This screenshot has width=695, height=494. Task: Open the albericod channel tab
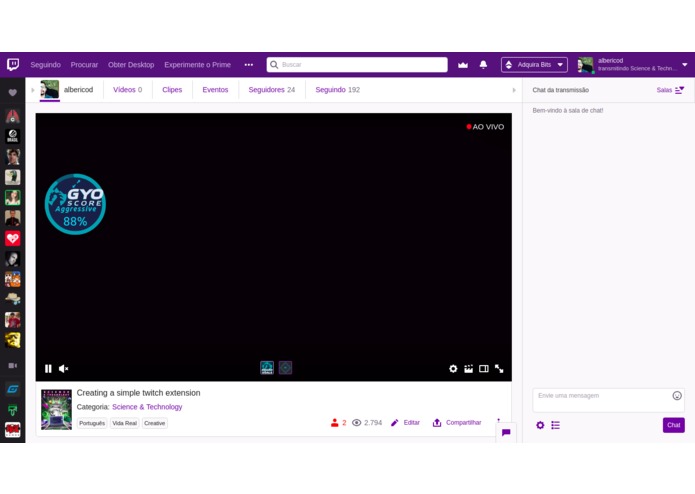pos(67,90)
